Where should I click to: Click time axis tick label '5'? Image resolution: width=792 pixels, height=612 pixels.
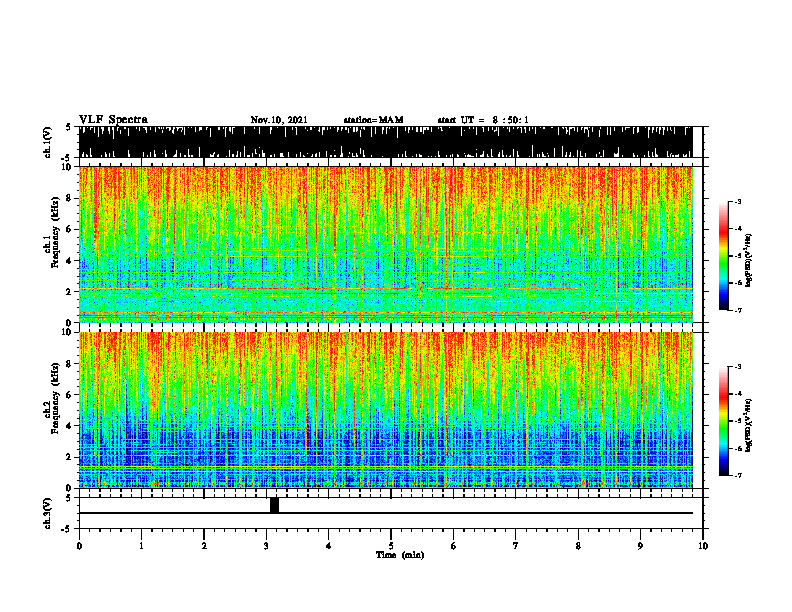[x=391, y=546]
